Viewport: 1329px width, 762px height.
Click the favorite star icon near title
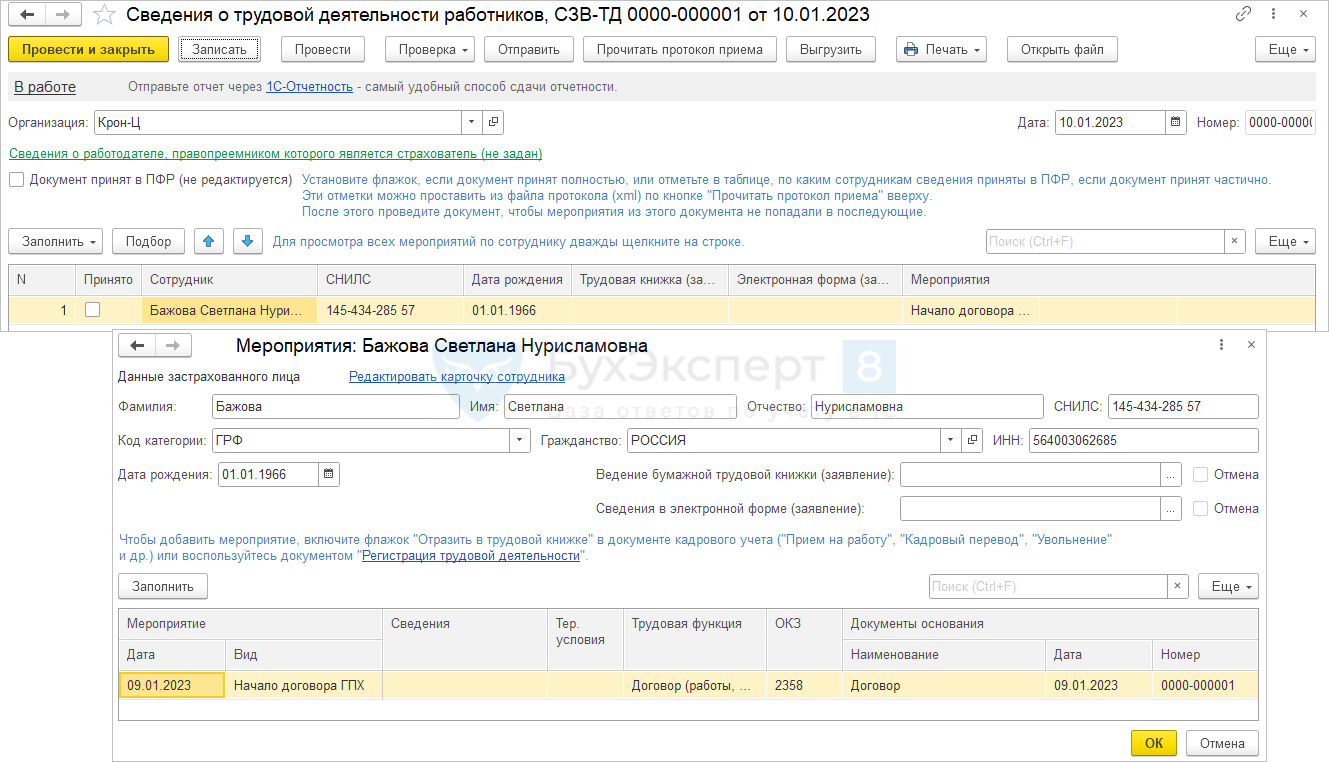tap(103, 15)
